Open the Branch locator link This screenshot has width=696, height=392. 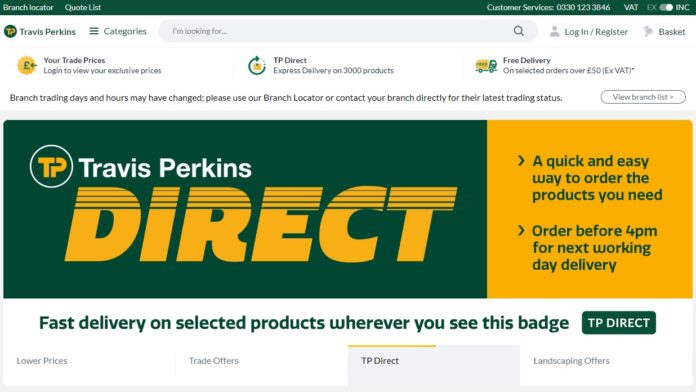tap(28, 7)
